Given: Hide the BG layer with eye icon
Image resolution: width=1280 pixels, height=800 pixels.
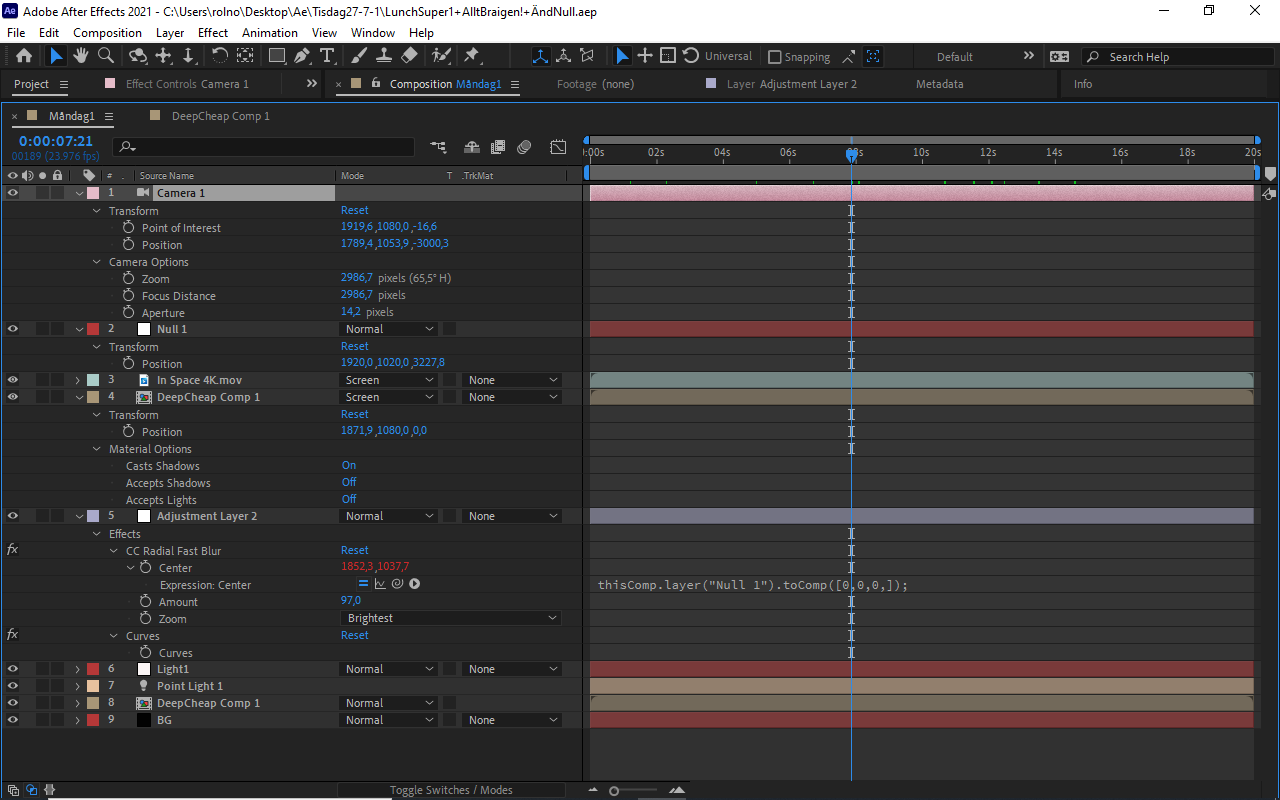Looking at the screenshot, I should pos(13,720).
